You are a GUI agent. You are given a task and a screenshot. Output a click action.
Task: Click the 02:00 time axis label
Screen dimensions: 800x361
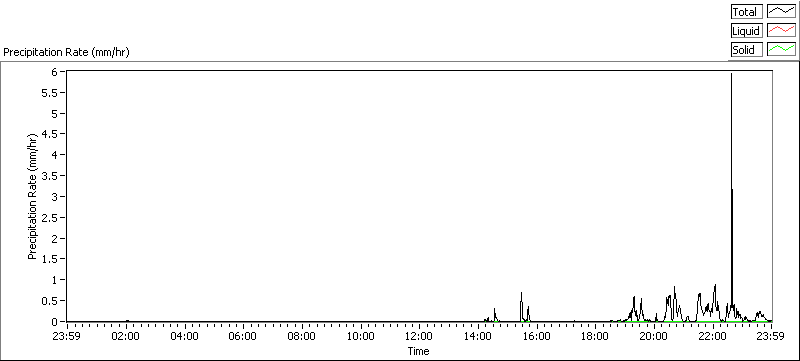point(126,336)
